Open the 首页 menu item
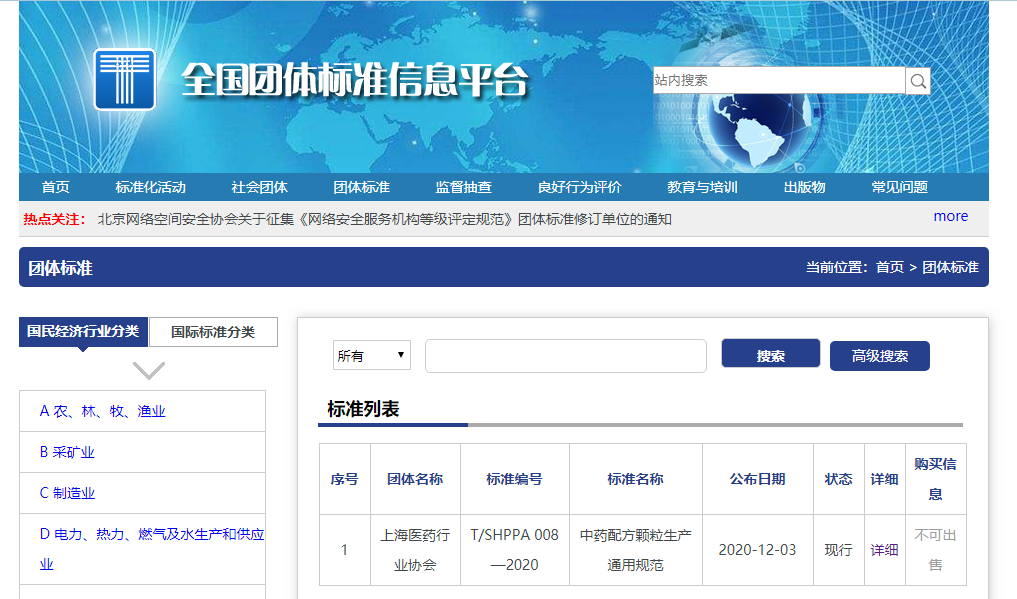This screenshot has width=1017, height=599. 55,187
